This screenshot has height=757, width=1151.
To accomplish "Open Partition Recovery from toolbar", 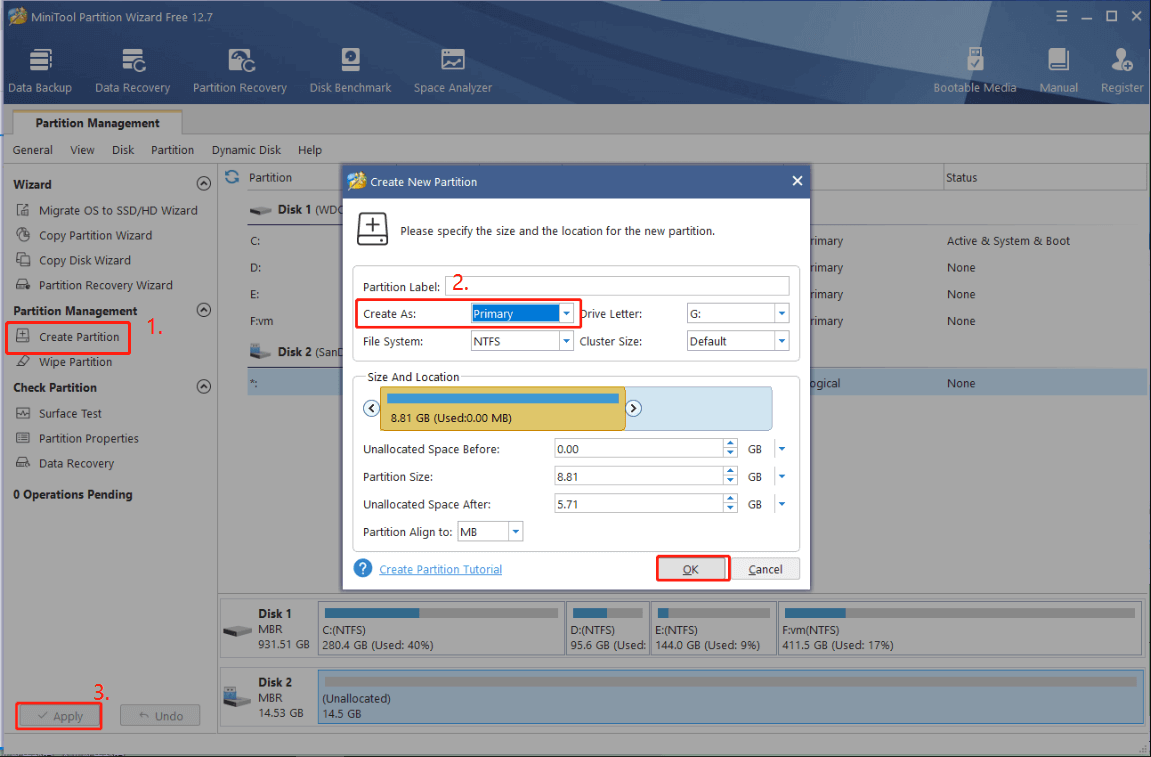I will 239,70.
